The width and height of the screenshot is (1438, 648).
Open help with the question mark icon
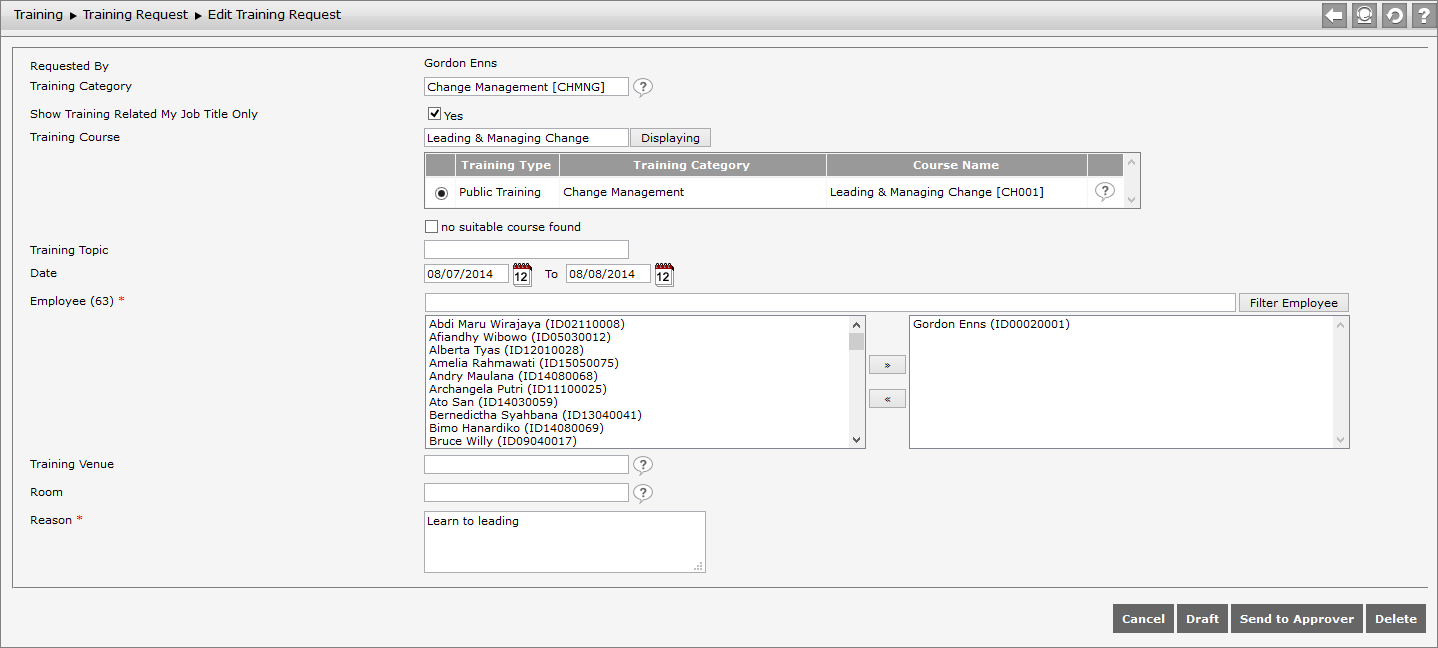coord(1423,14)
